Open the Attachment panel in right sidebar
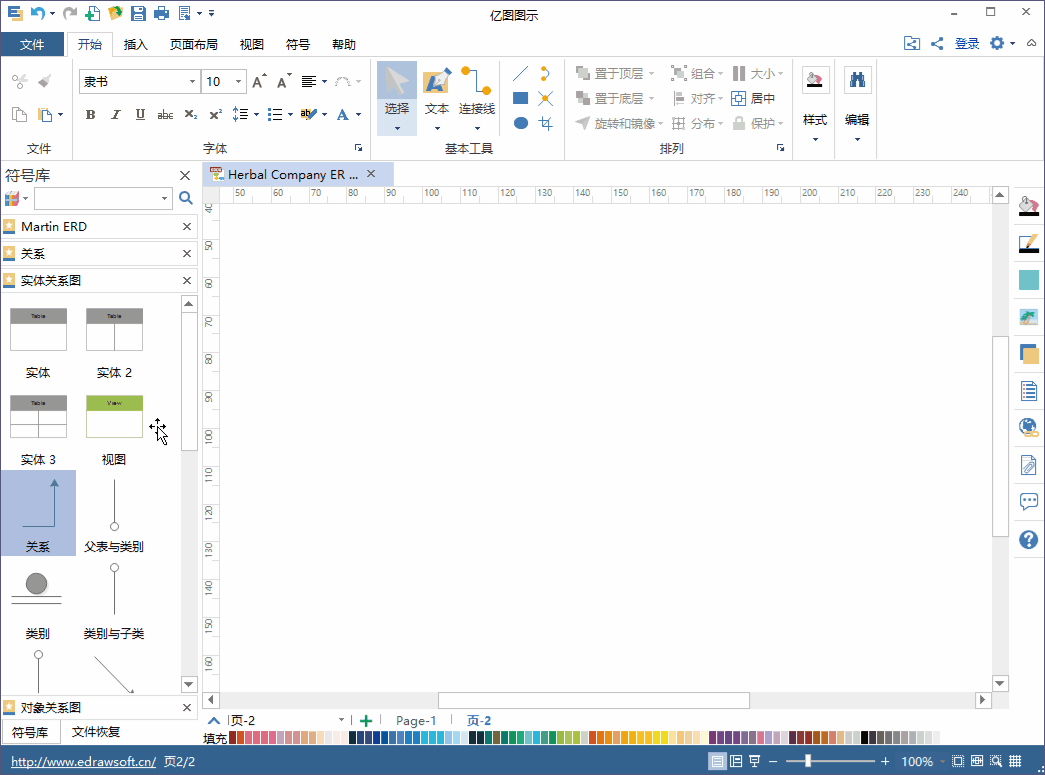The height and width of the screenshot is (775, 1045). click(x=1028, y=464)
